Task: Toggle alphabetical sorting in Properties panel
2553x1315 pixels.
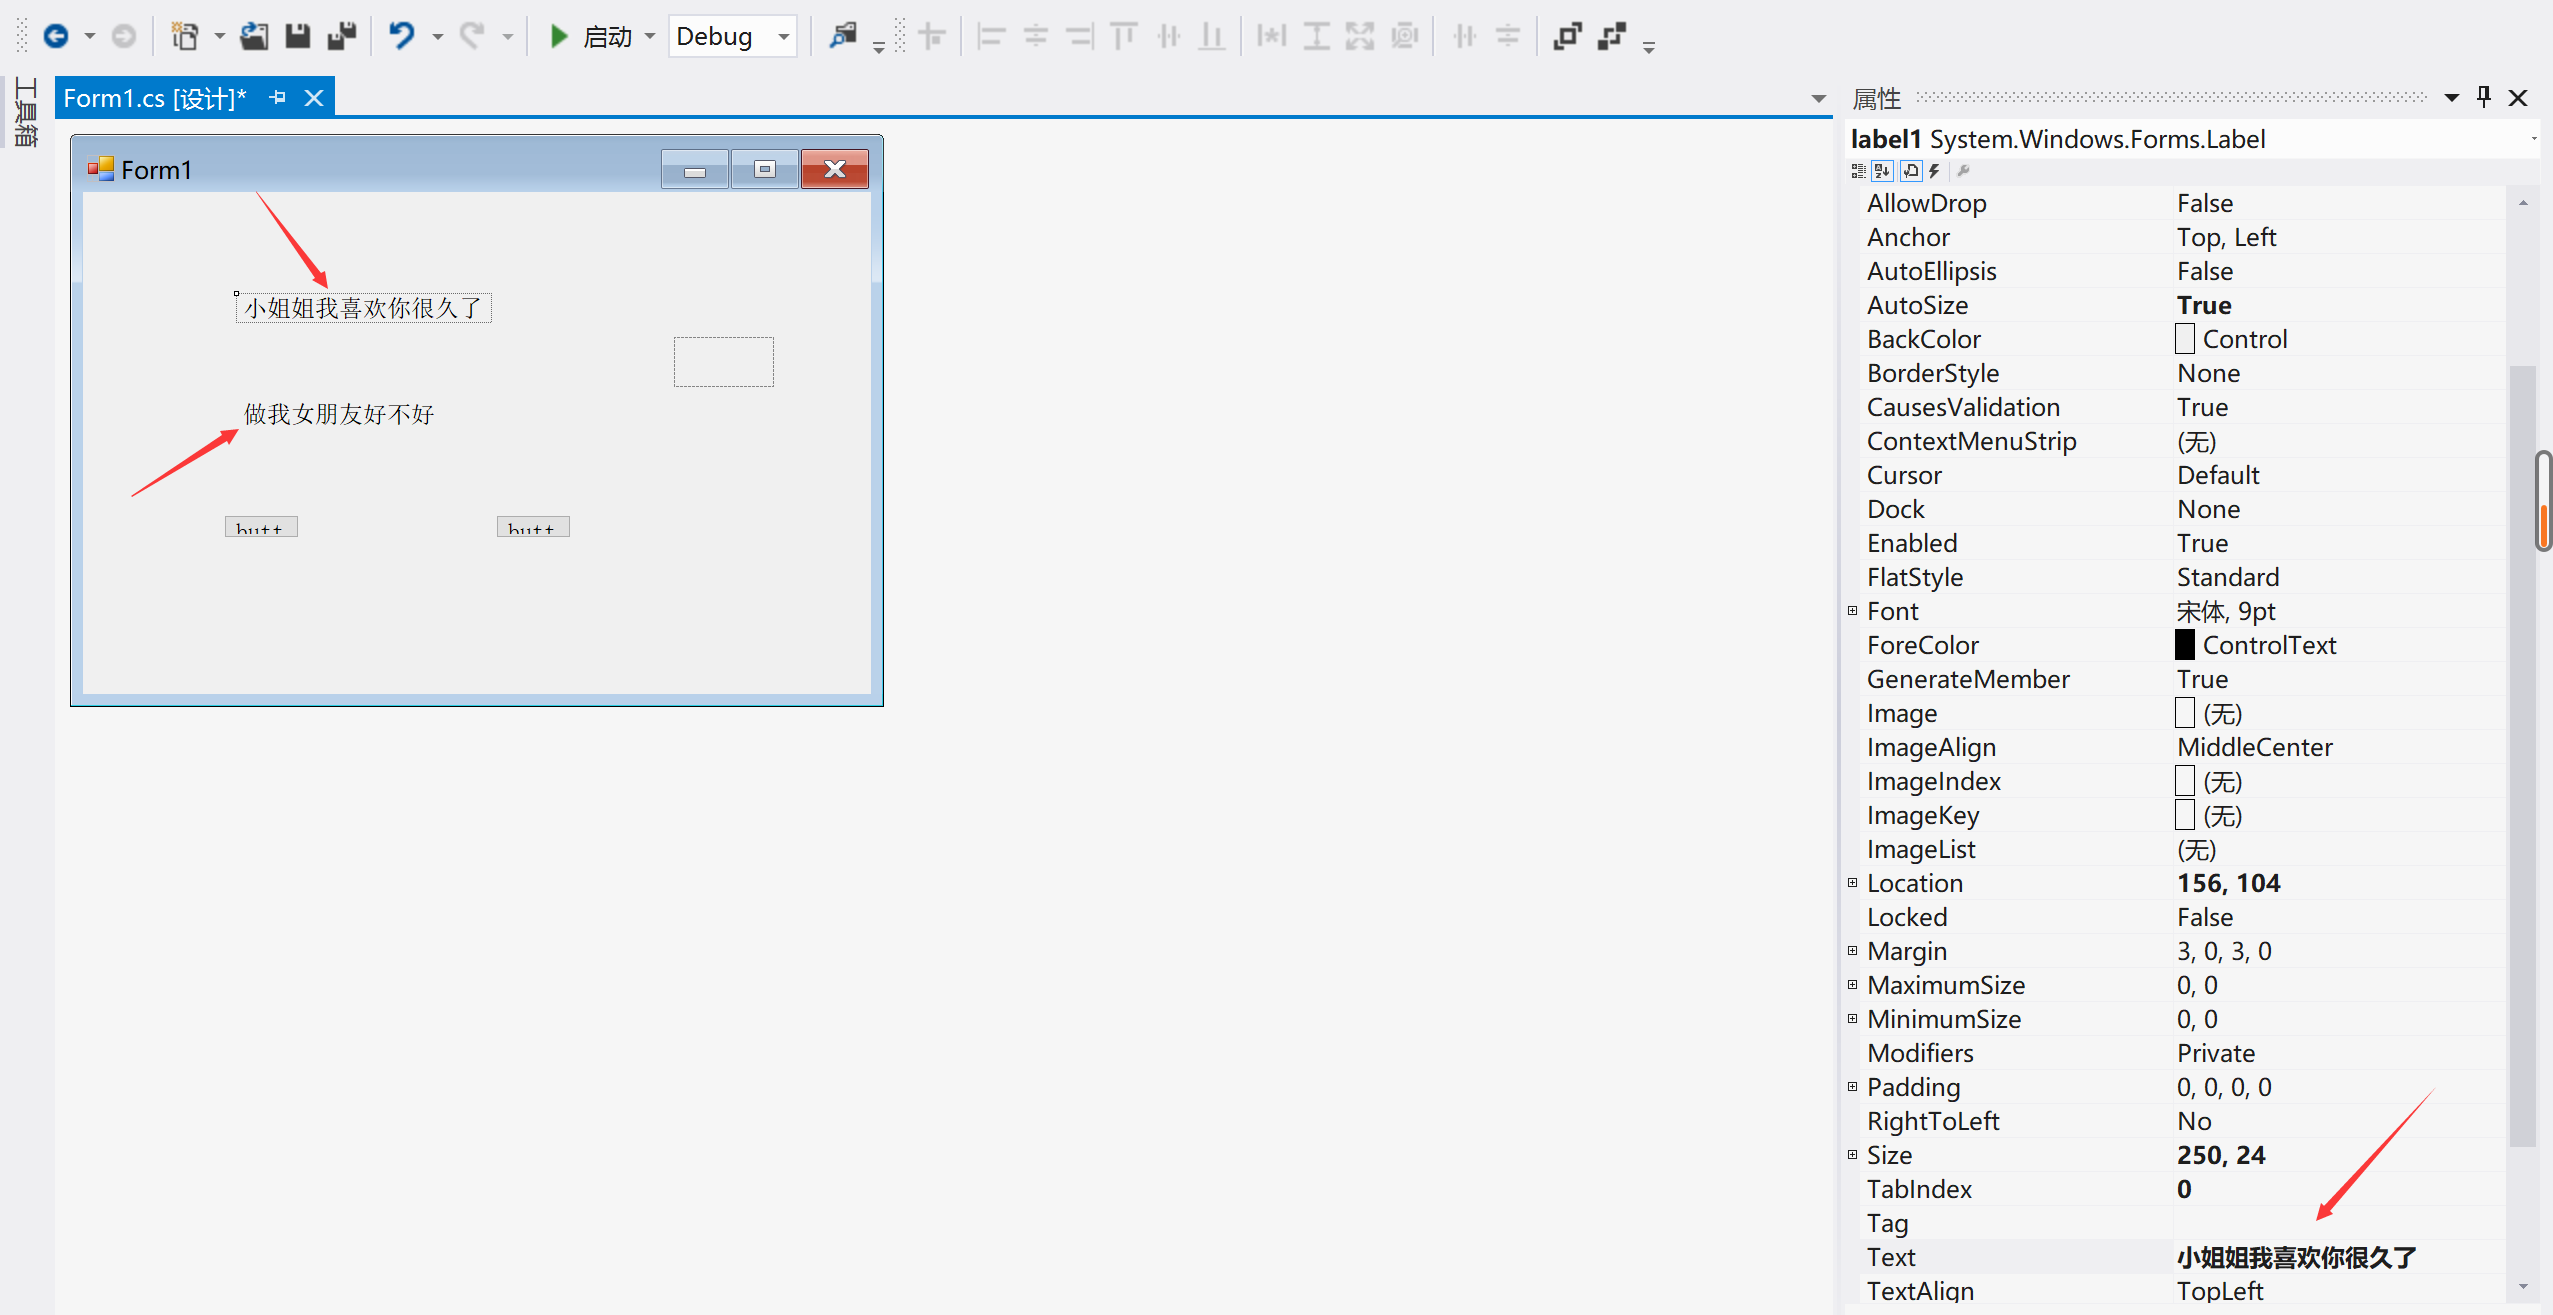Action: click(1883, 171)
